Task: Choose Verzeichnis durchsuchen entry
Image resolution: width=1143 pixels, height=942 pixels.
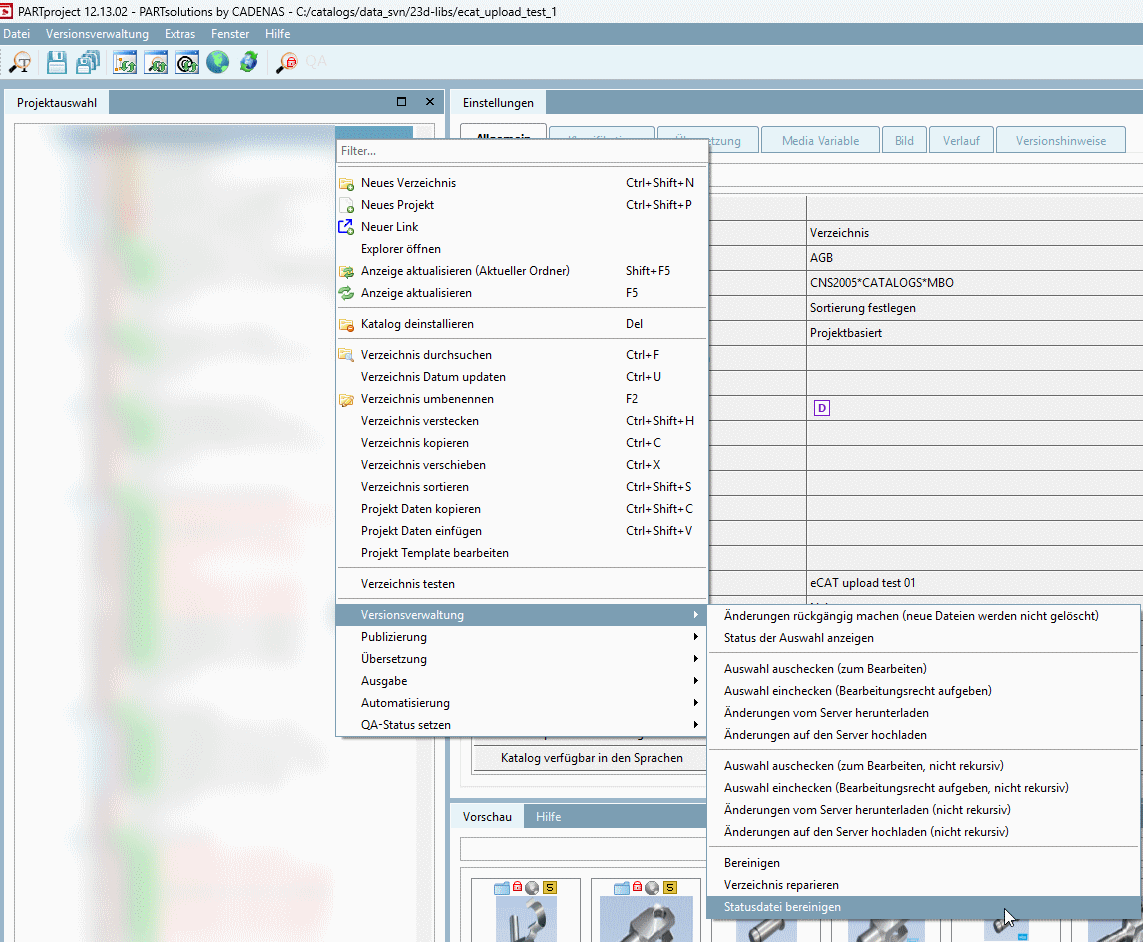Action: 521,355
